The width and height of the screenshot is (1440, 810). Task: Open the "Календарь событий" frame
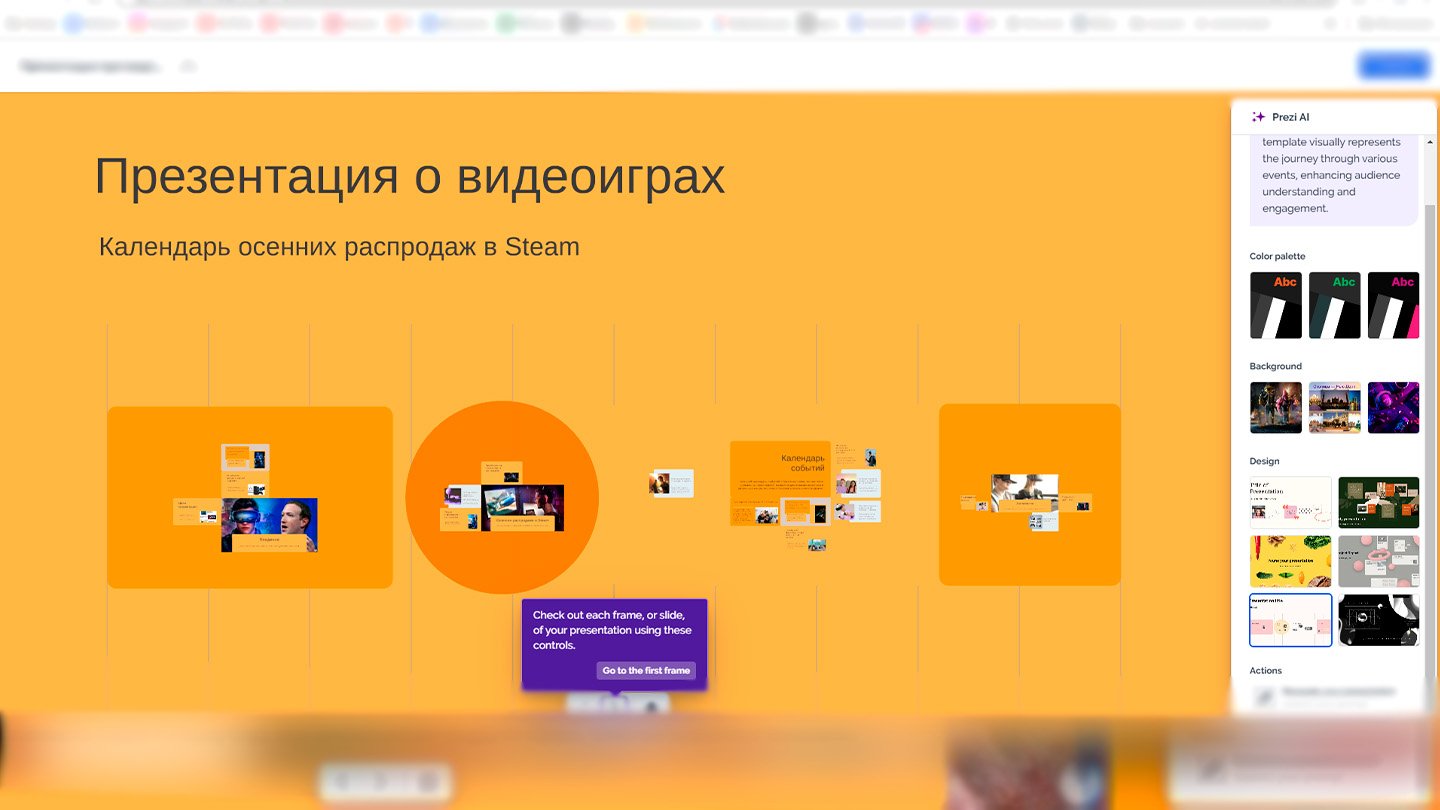pyautogui.click(x=805, y=495)
